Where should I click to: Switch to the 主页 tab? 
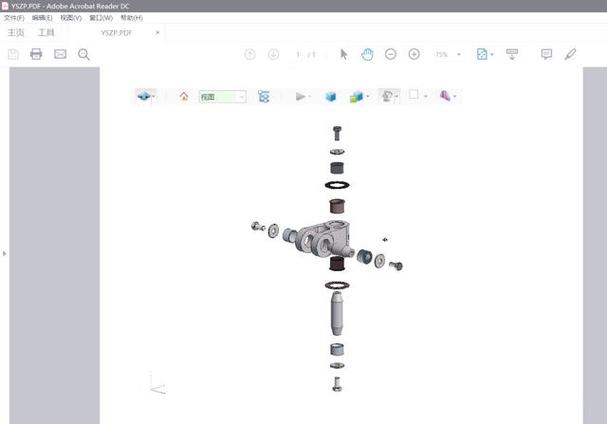pyautogui.click(x=16, y=33)
